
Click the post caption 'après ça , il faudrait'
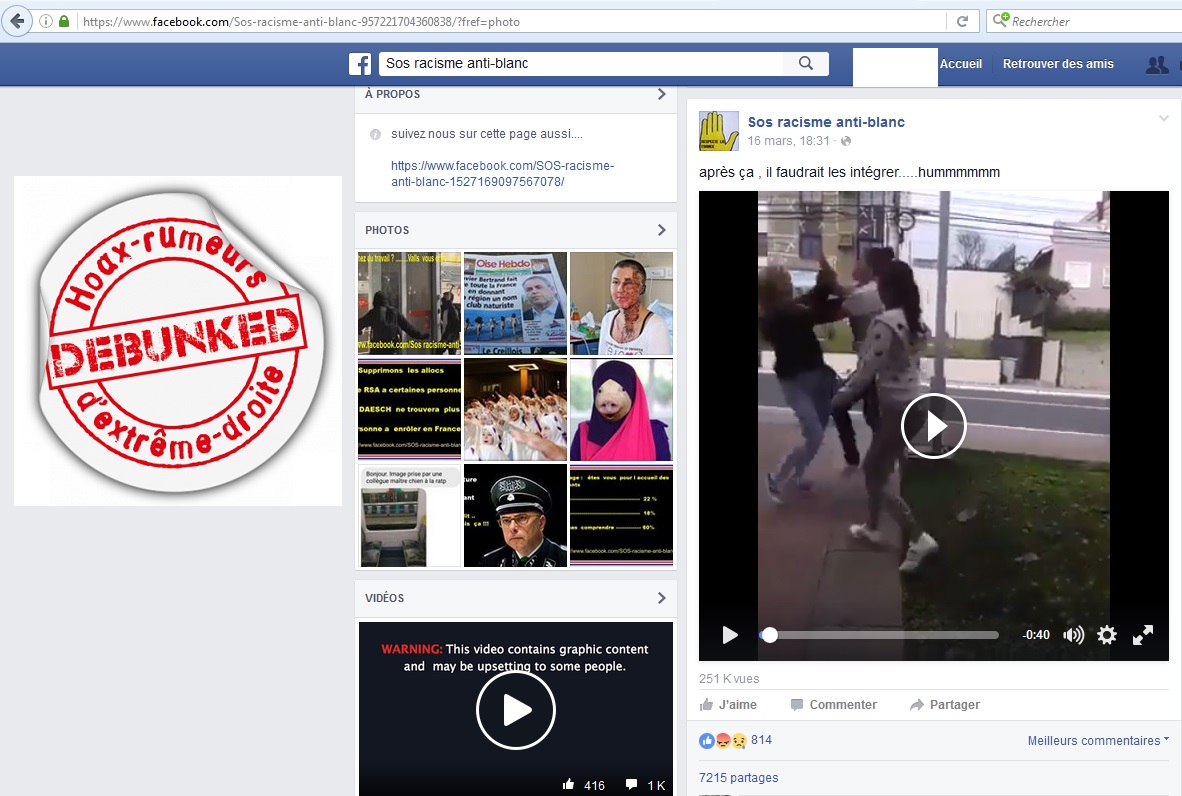850,172
